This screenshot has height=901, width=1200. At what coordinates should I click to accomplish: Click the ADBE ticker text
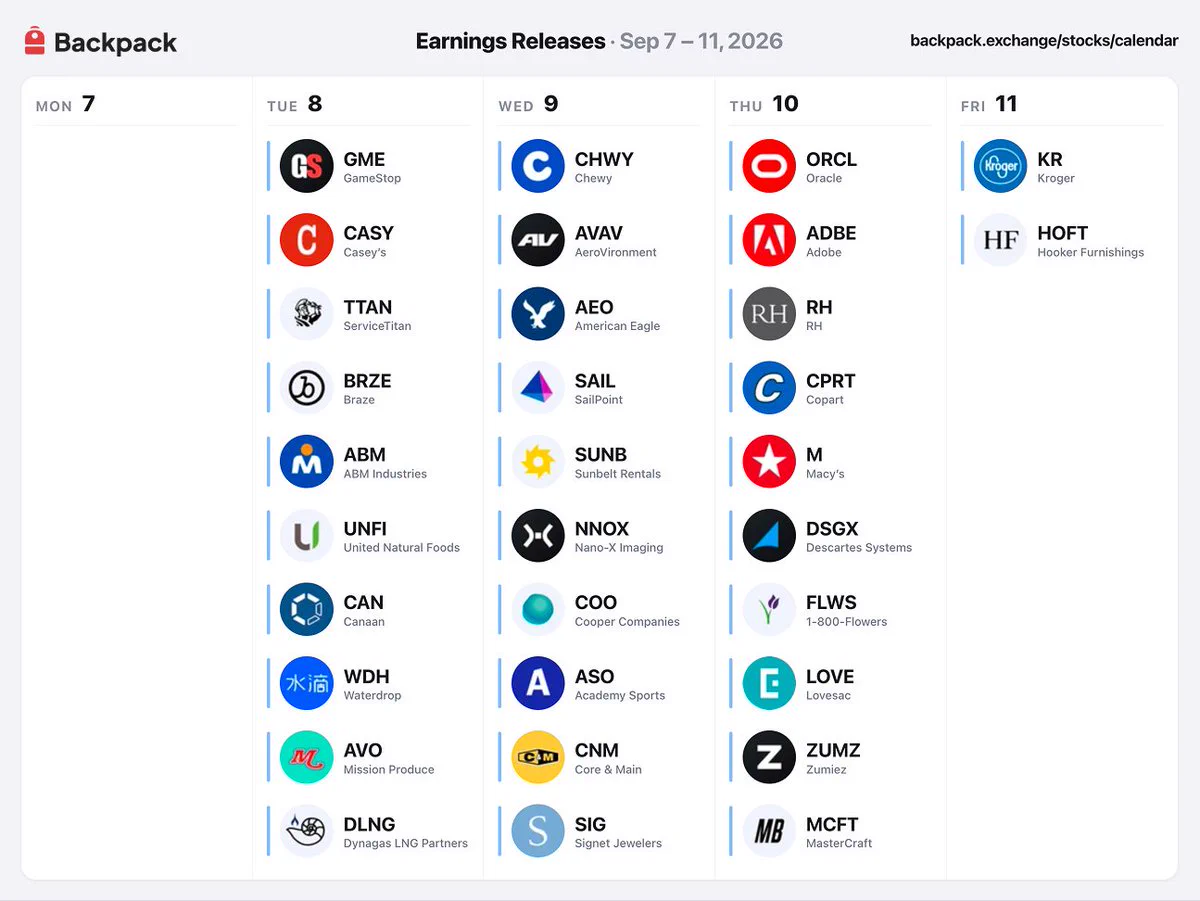tap(831, 233)
